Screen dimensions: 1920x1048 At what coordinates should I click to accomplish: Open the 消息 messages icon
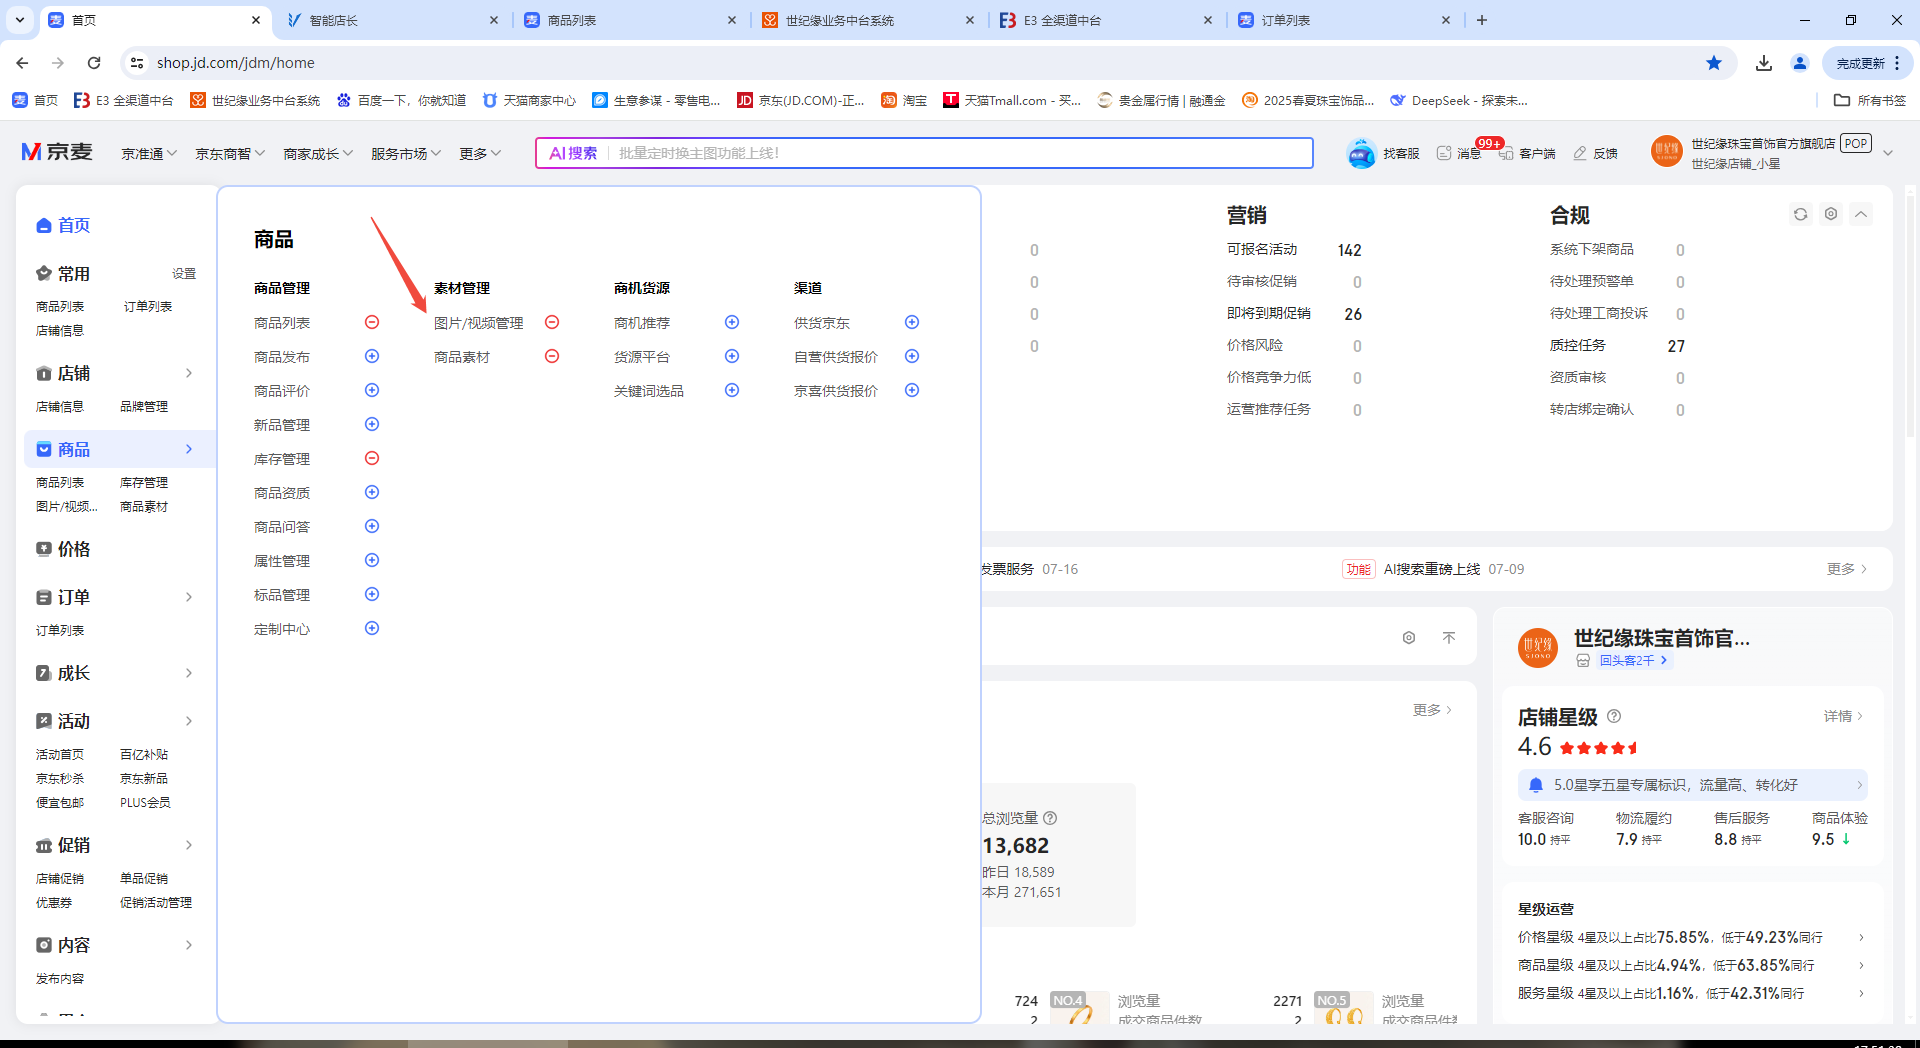(1444, 153)
